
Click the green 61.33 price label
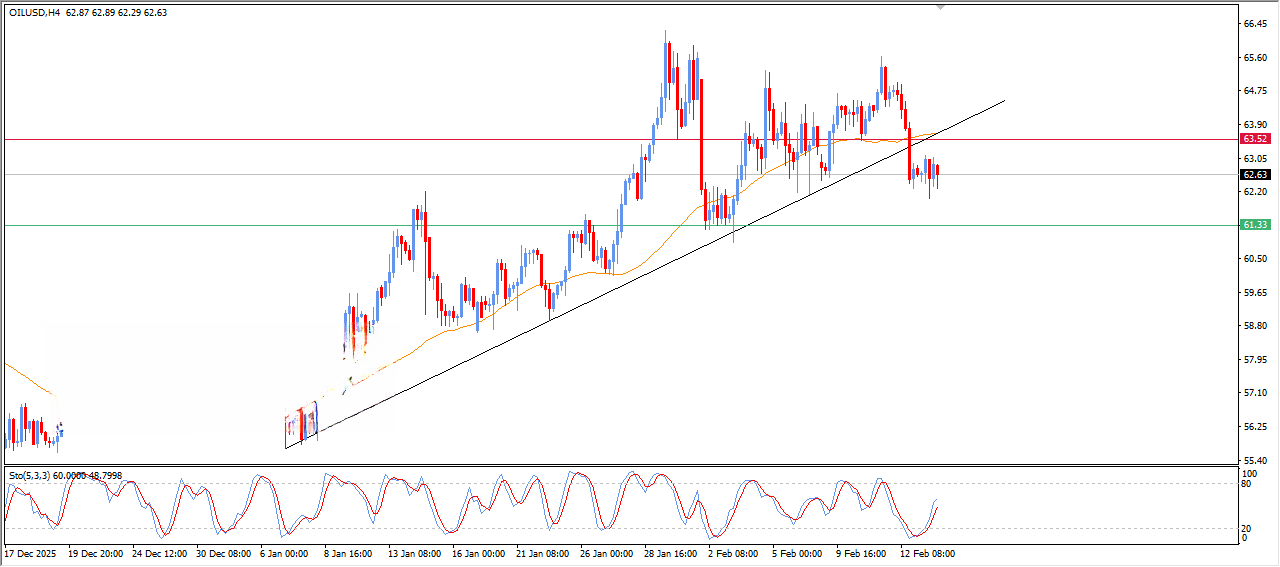pyautogui.click(x=1254, y=225)
